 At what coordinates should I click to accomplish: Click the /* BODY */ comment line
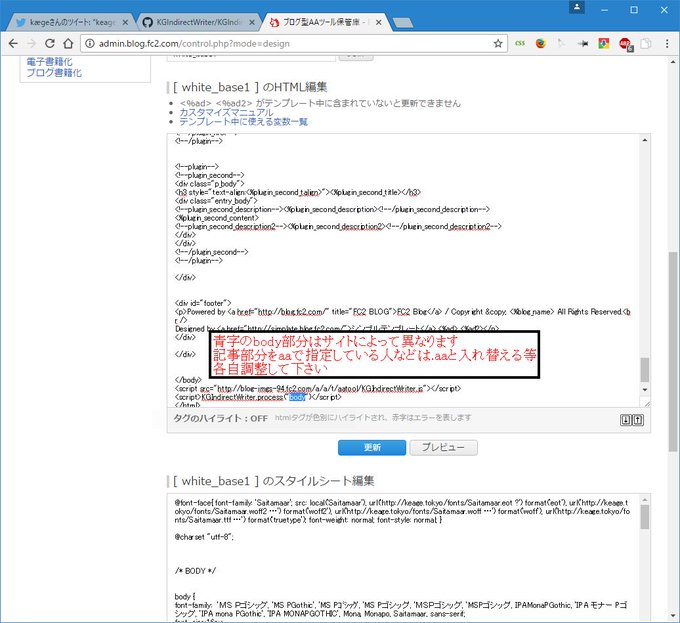point(195,571)
